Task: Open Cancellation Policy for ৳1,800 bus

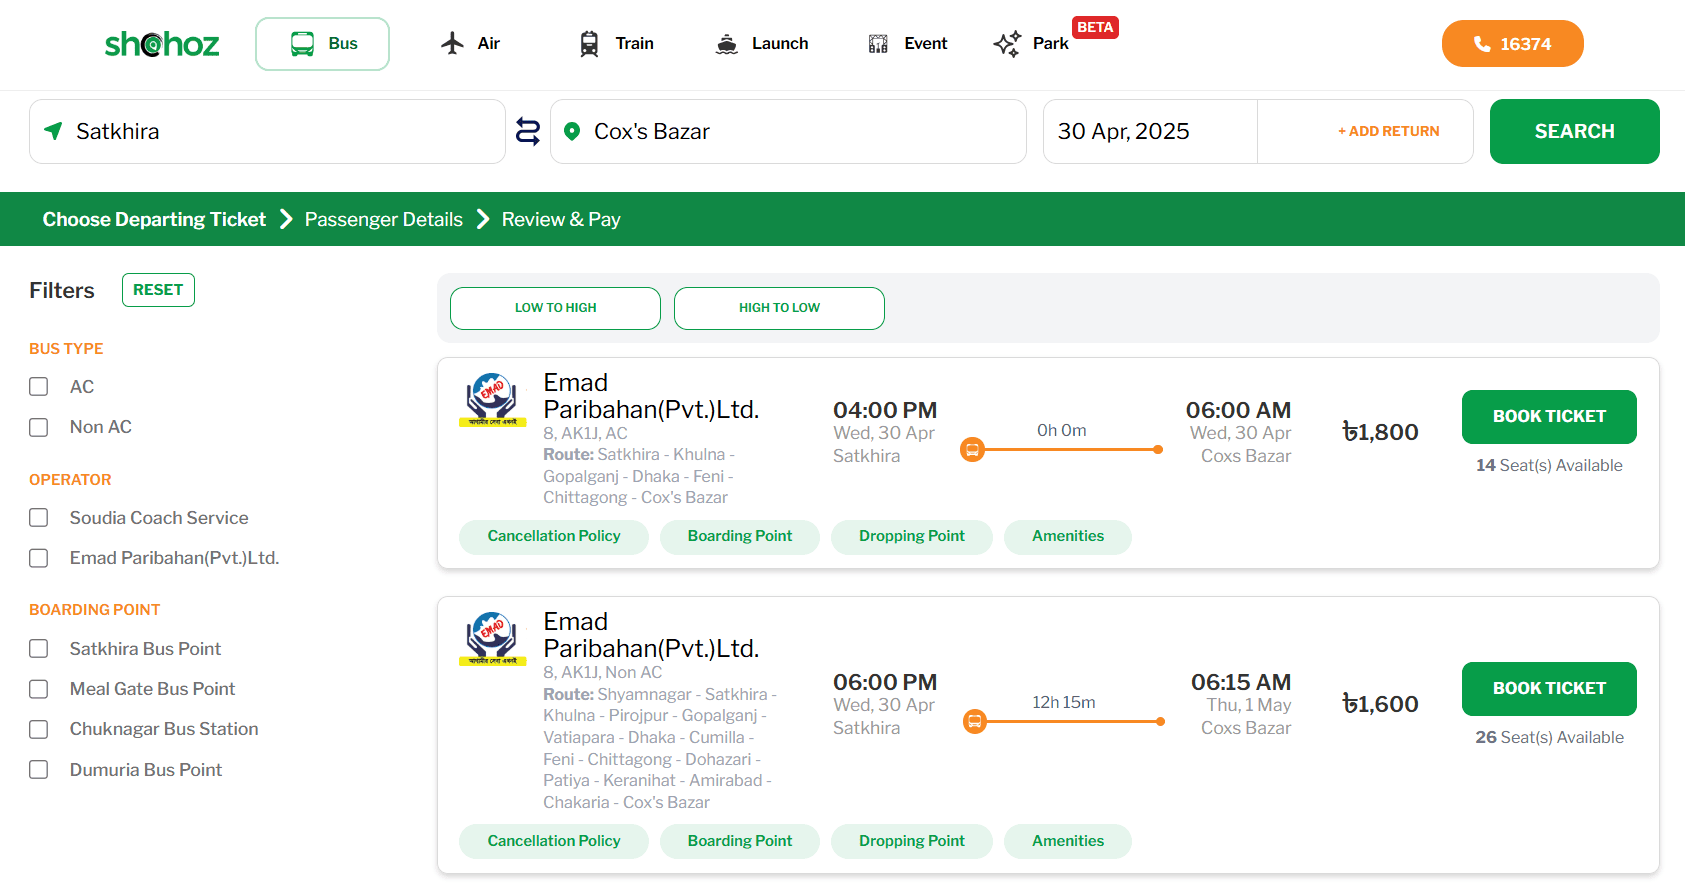Action: pos(554,537)
